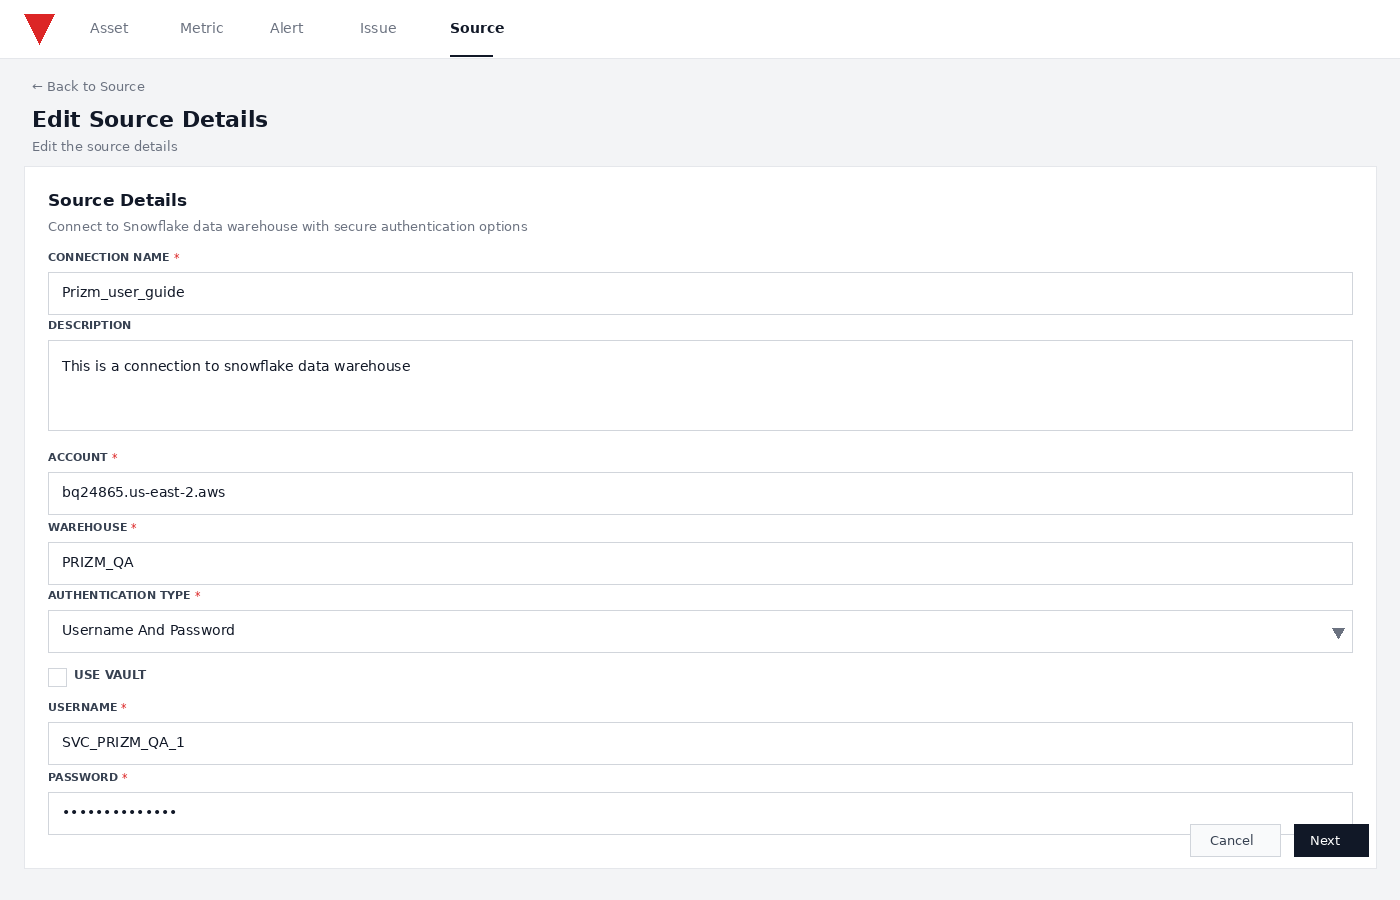The image size is (1400, 900).
Task: Click the CONNECTION NAME label
Action: point(109,257)
